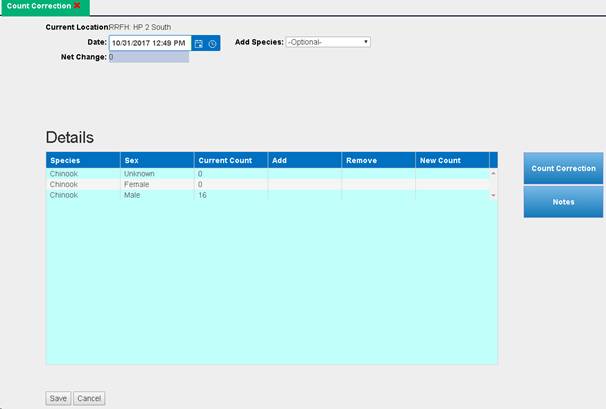Select the Count Correction tab
This screenshot has height=409, width=606.
pos(36,6)
